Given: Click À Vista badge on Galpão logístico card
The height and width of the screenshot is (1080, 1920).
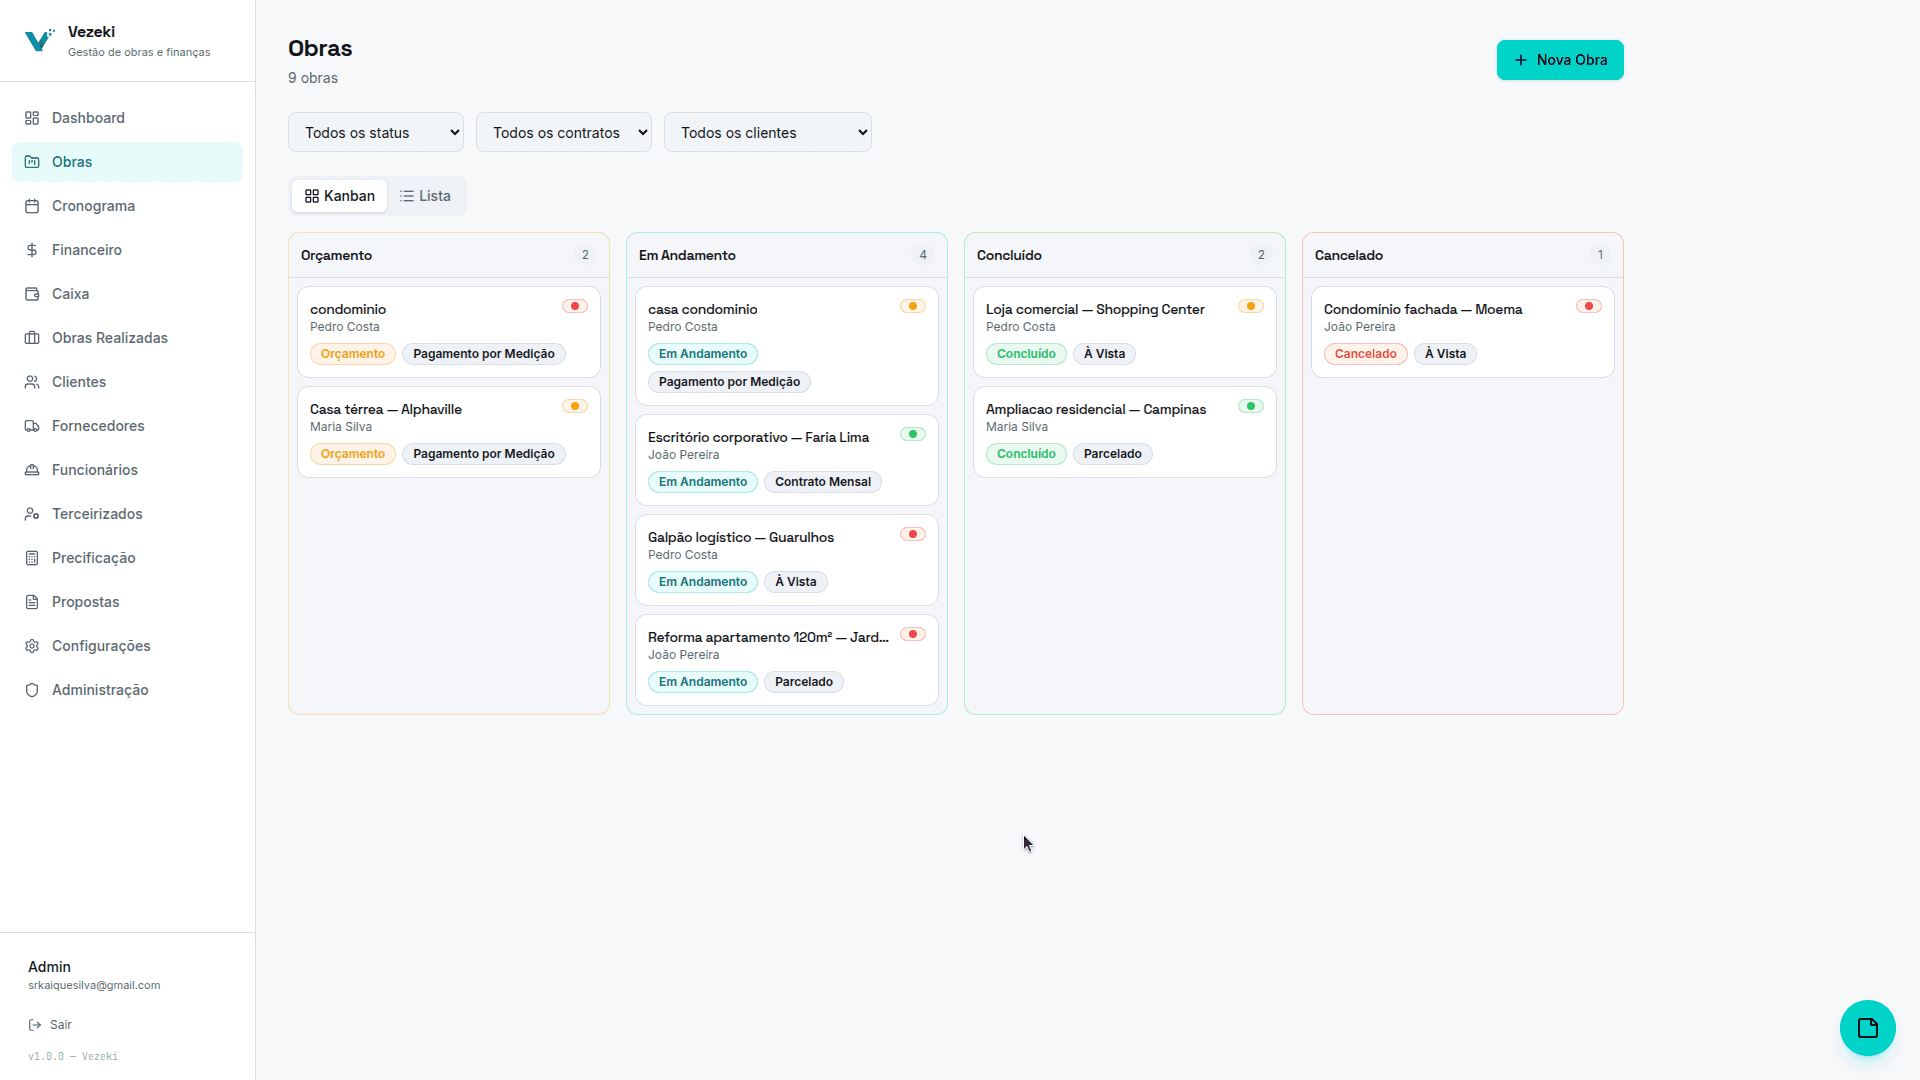Looking at the screenshot, I should [796, 582].
